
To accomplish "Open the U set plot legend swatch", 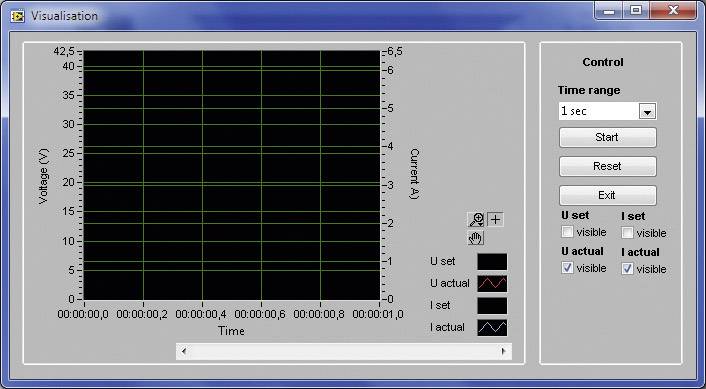I will pyautogui.click(x=492, y=262).
